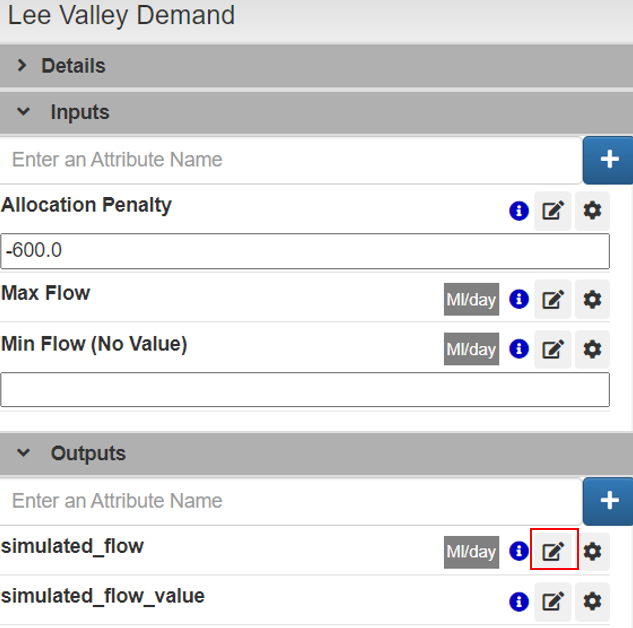Click the Max Flow Ml/day unit badge
Image resolution: width=633 pixels, height=628 pixels.
471,299
